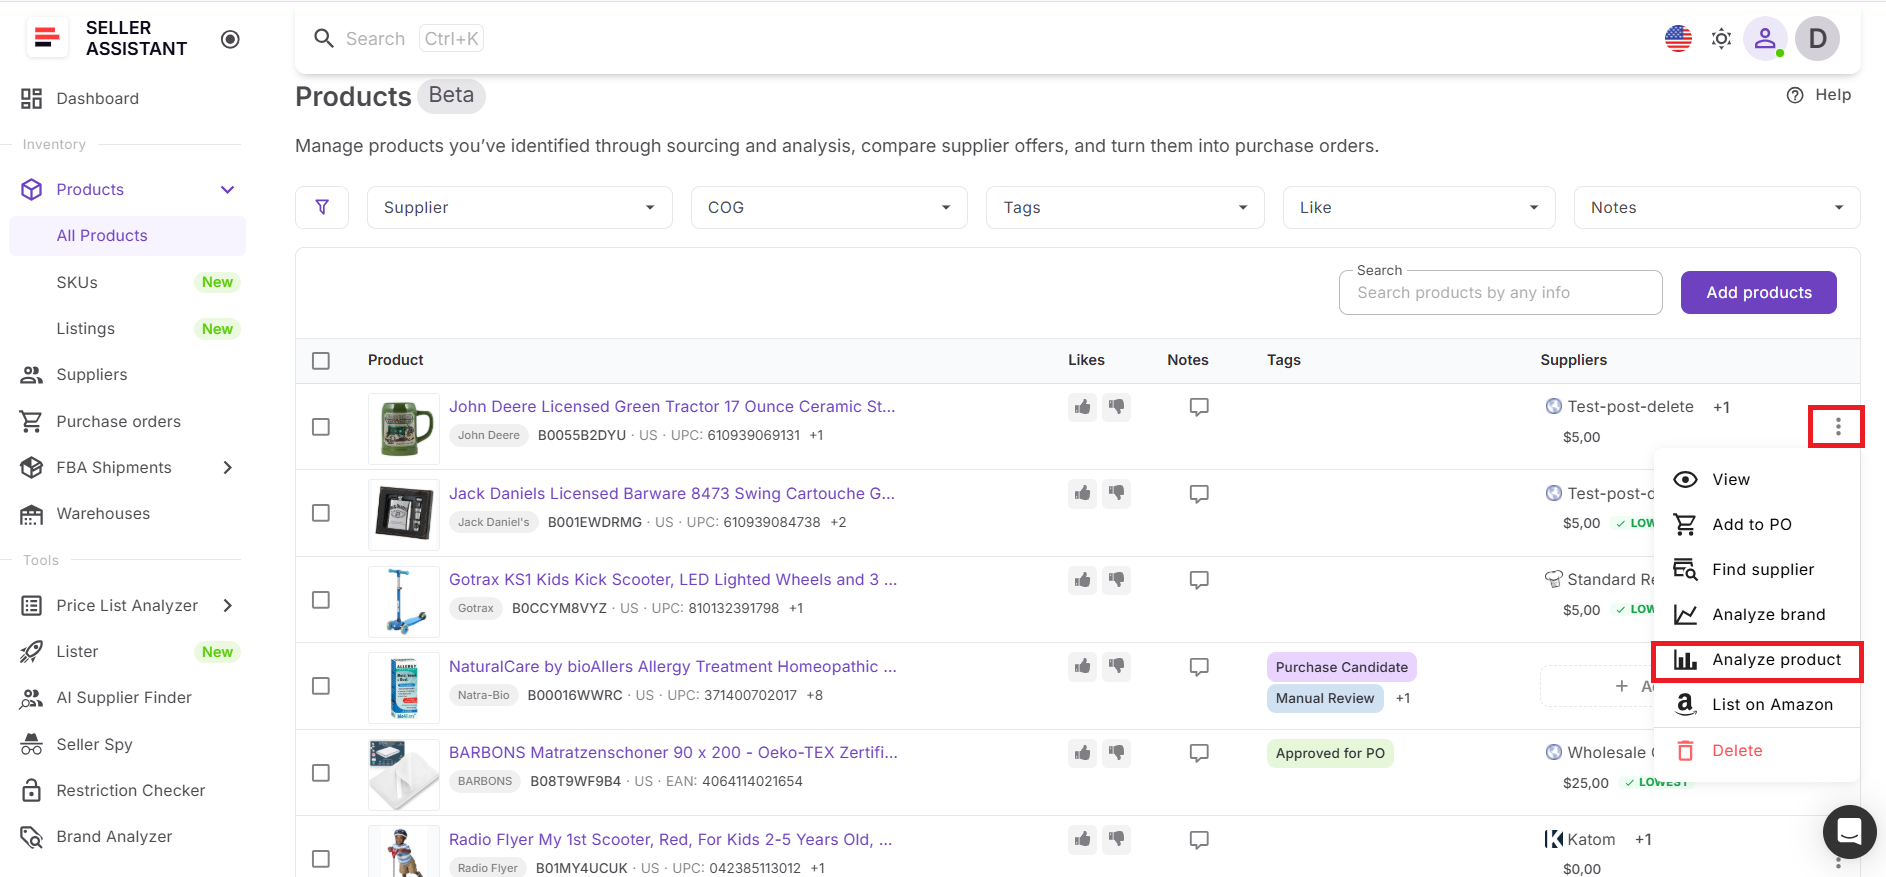Choose Find supplier from menu
This screenshot has height=877, width=1886.
1756,569
